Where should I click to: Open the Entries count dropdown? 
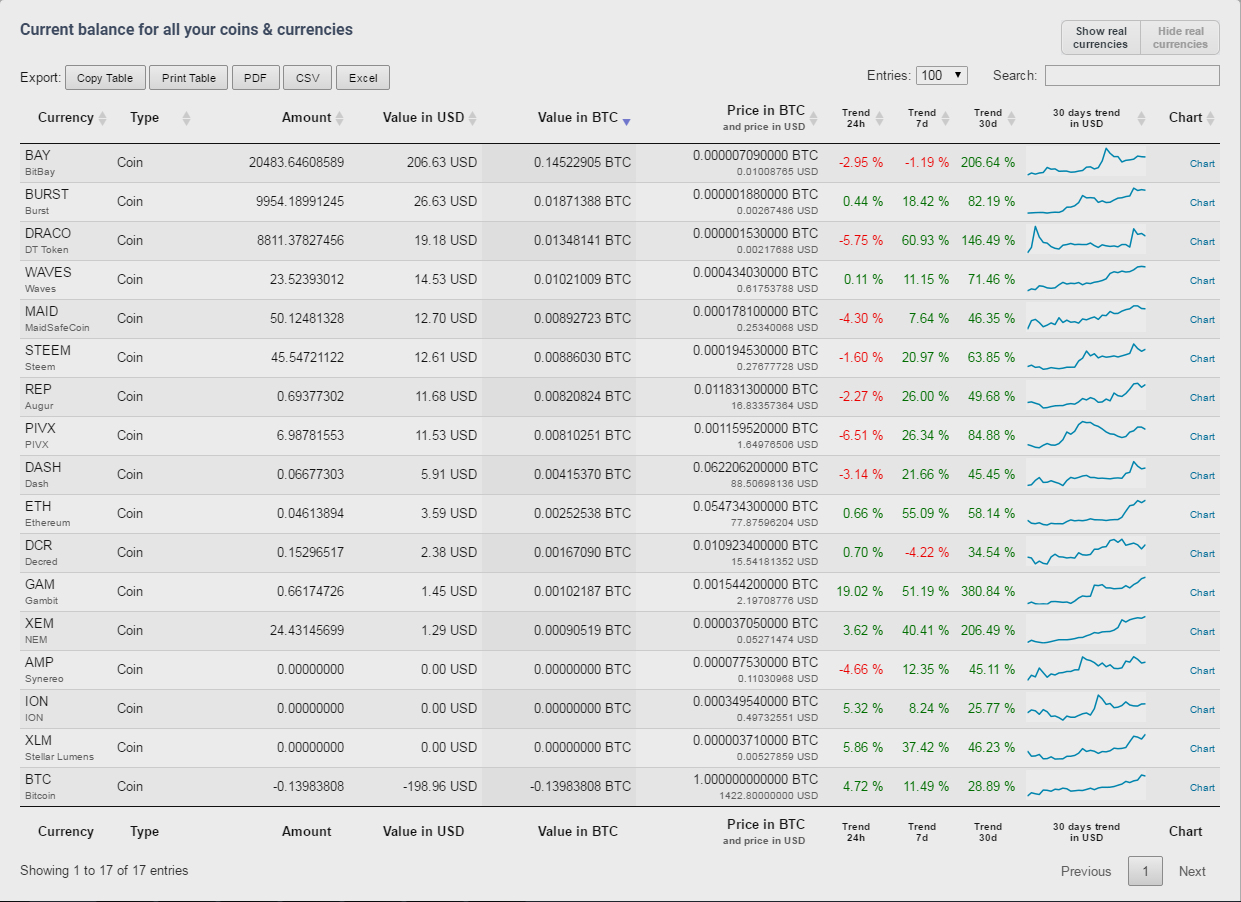pyautogui.click(x=942, y=76)
